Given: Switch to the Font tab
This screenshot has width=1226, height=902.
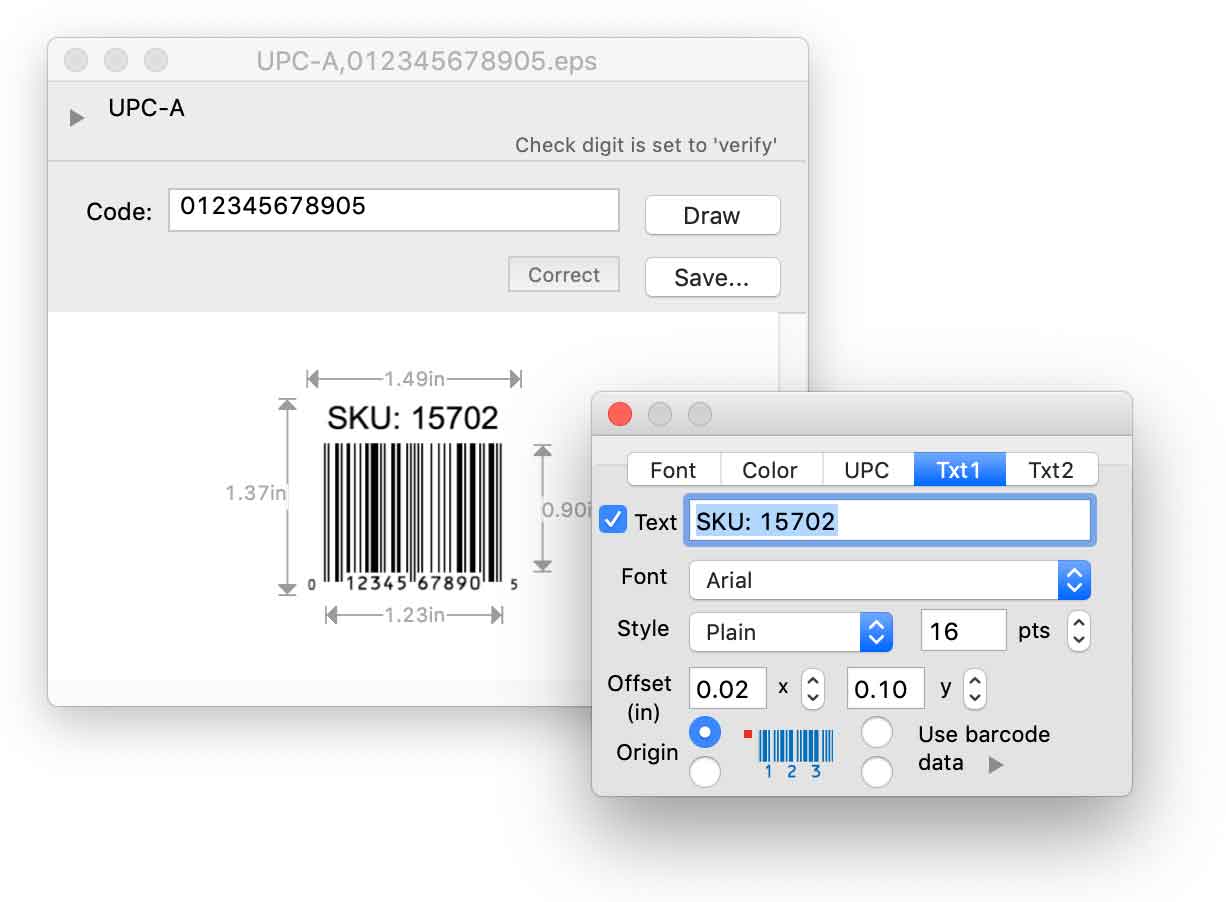Looking at the screenshot, I should point(672,469).
